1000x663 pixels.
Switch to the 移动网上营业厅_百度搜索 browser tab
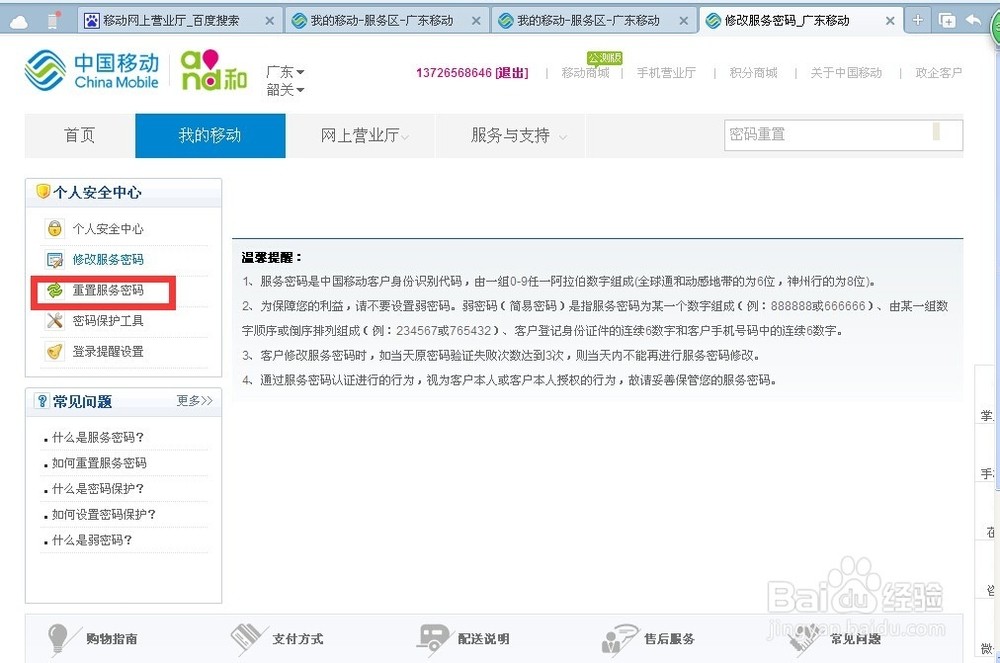[170, 20]
